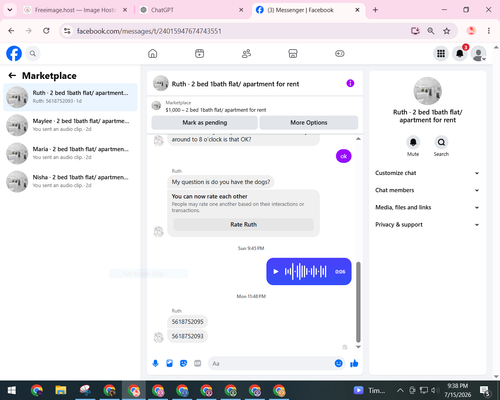Open the Marketplace storefront icon
Screen dimensions: 500x400
click(x=293, y=53)
